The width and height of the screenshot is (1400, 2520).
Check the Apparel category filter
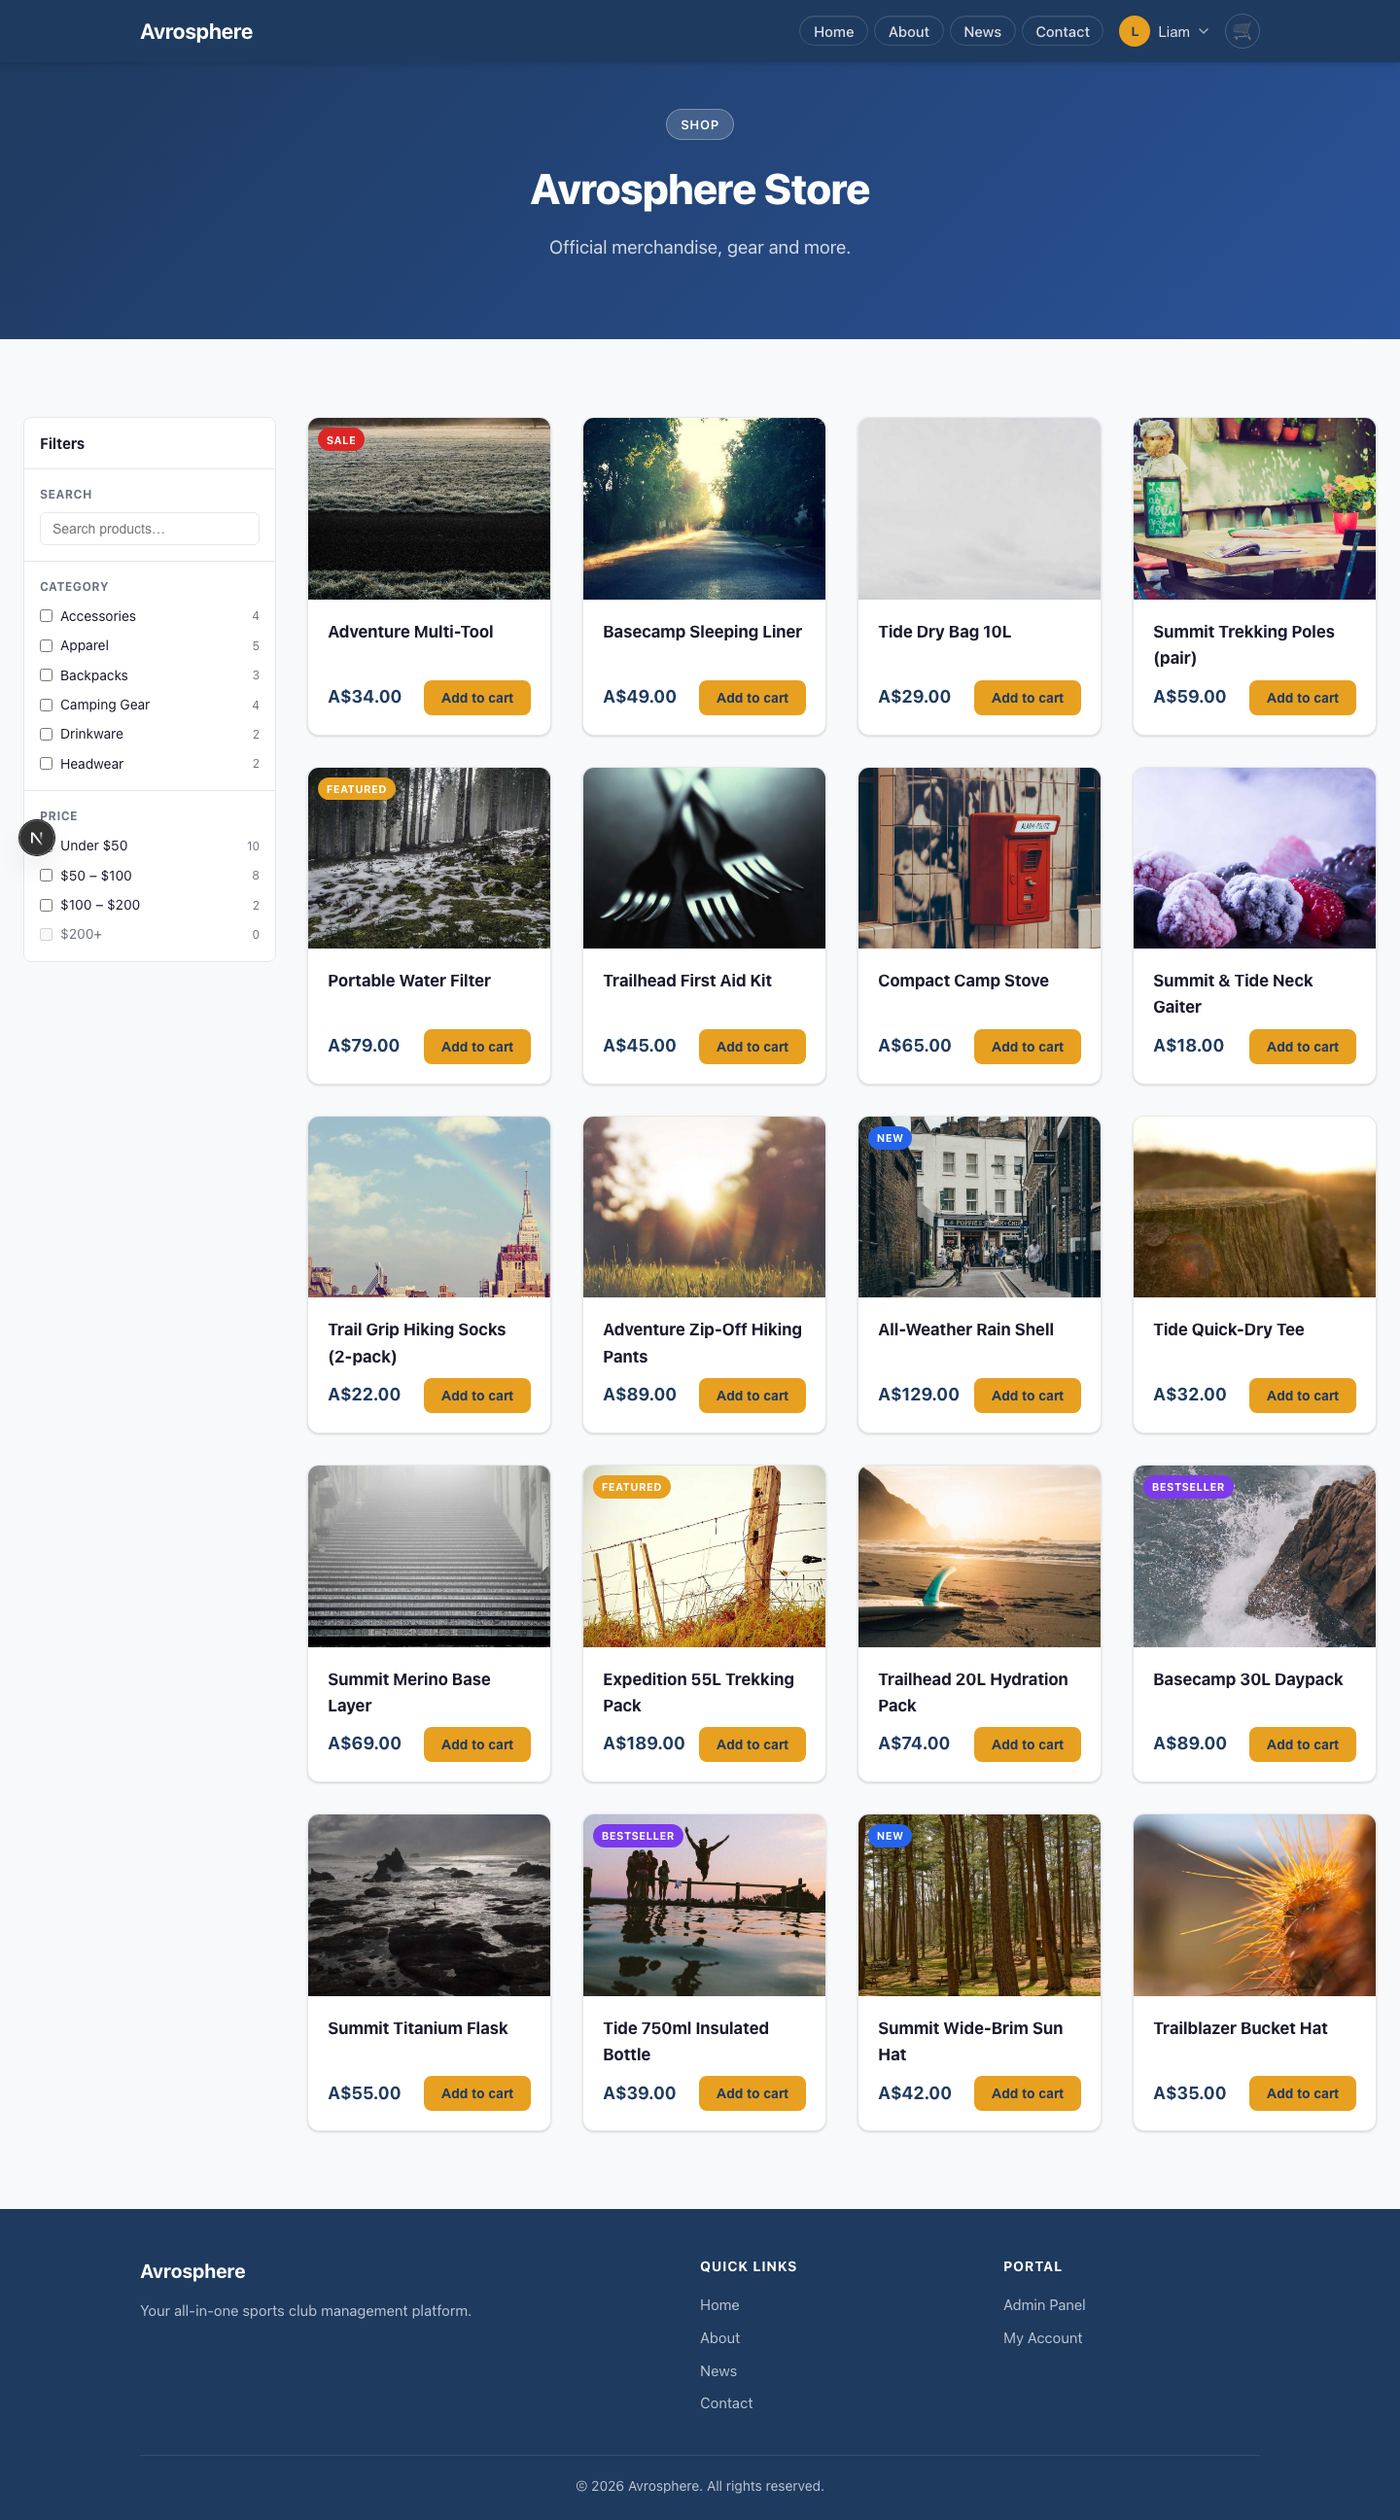coord(46,646)
